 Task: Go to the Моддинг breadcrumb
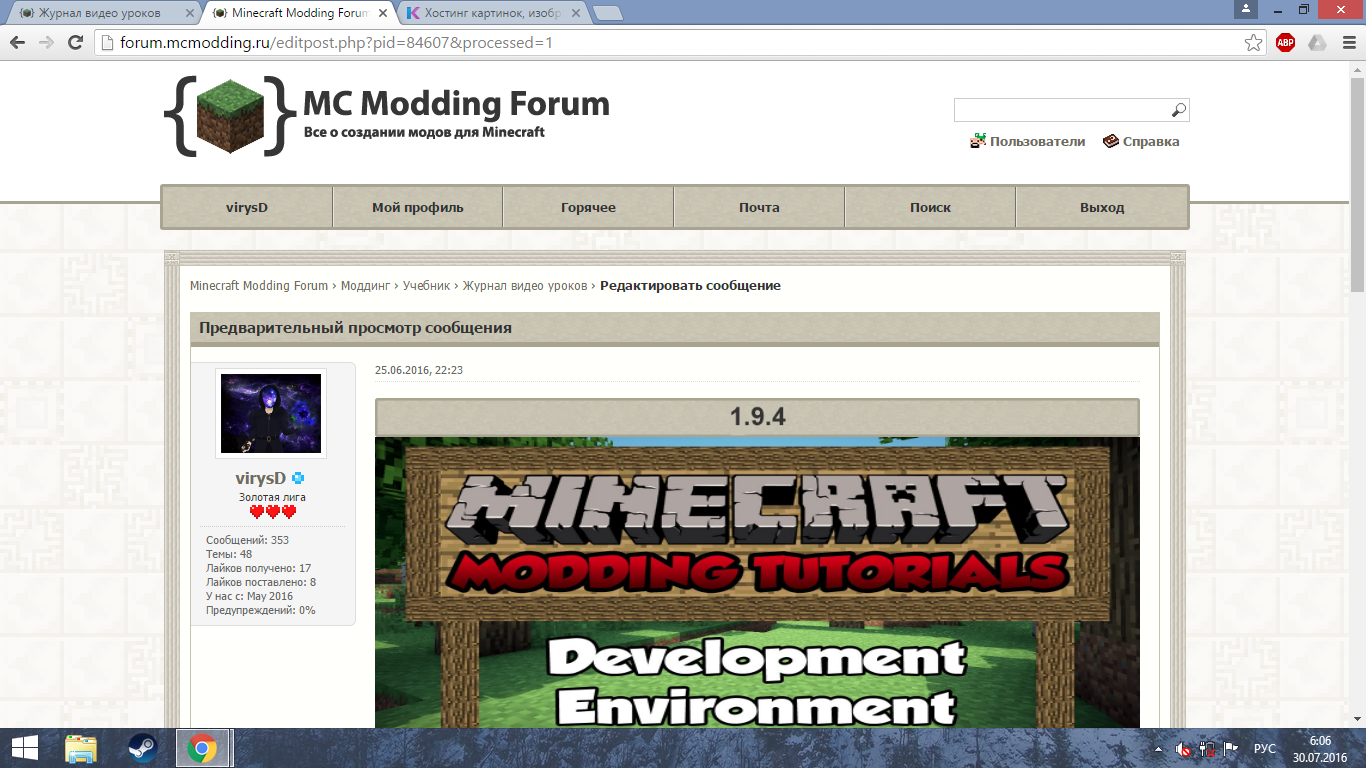pyautogui.click(x=365, y=286)
